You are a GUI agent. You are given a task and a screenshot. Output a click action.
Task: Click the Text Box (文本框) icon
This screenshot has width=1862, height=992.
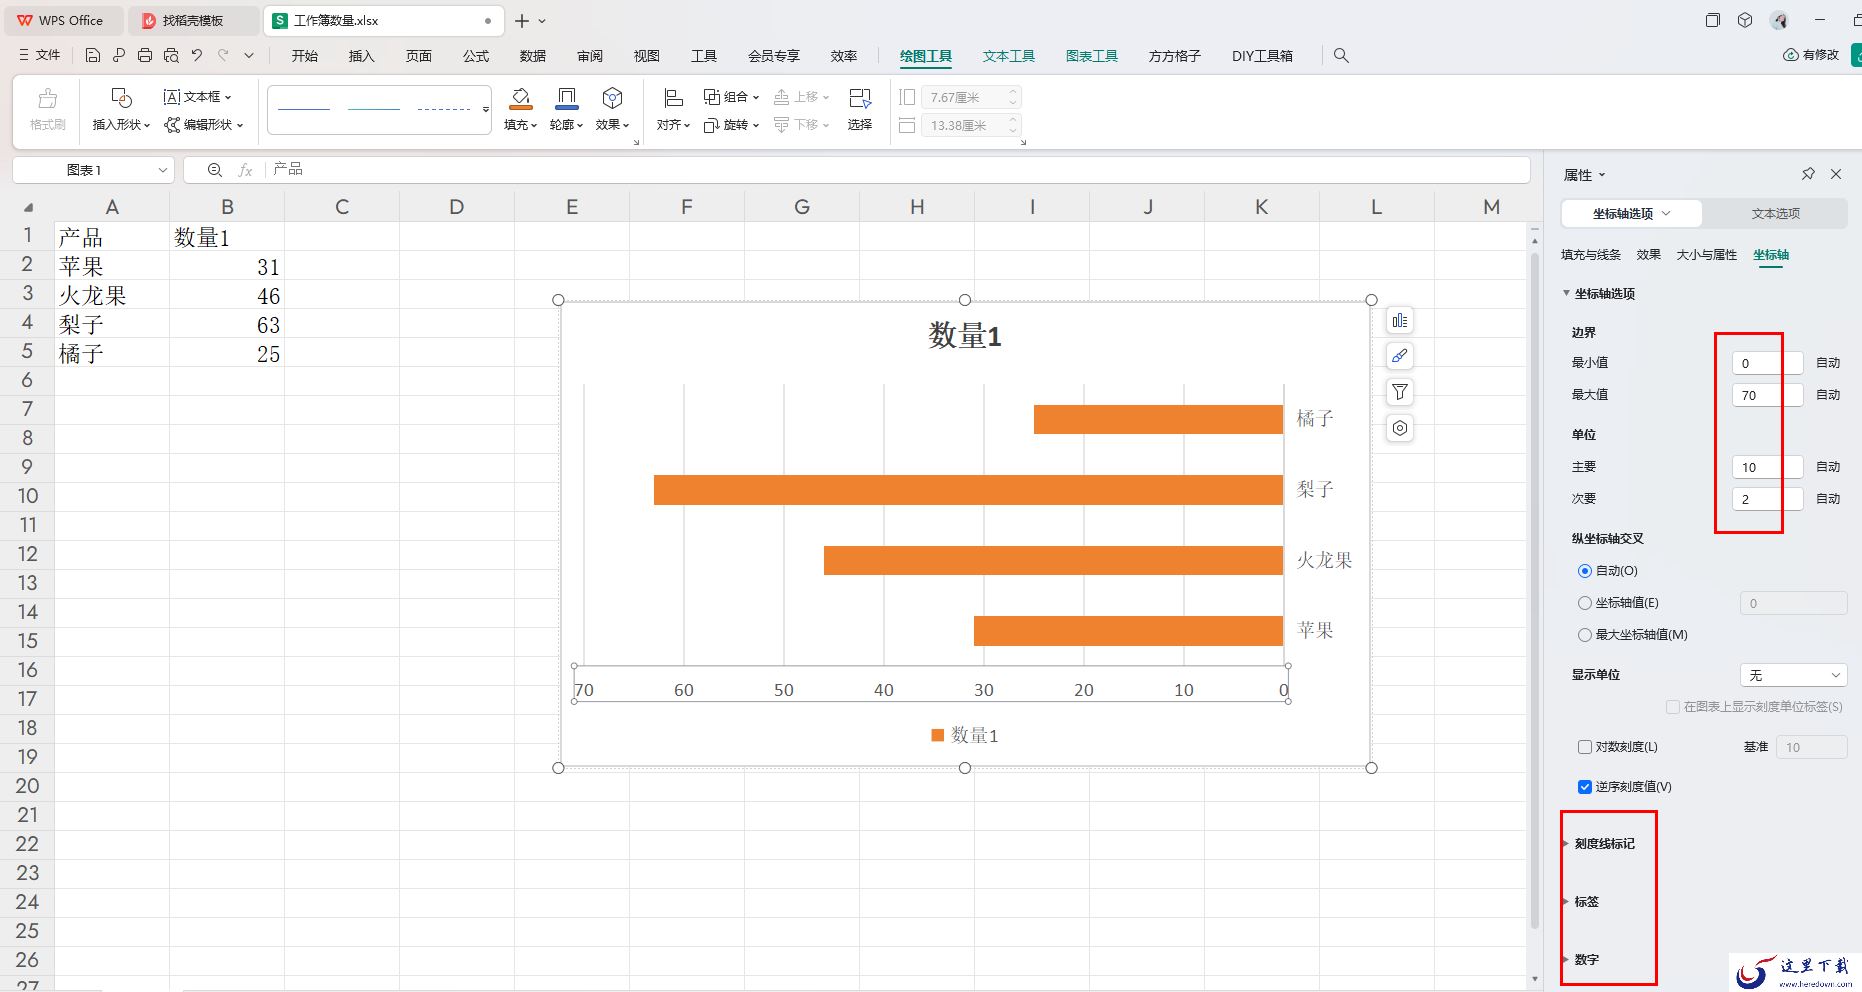[172, 97]
